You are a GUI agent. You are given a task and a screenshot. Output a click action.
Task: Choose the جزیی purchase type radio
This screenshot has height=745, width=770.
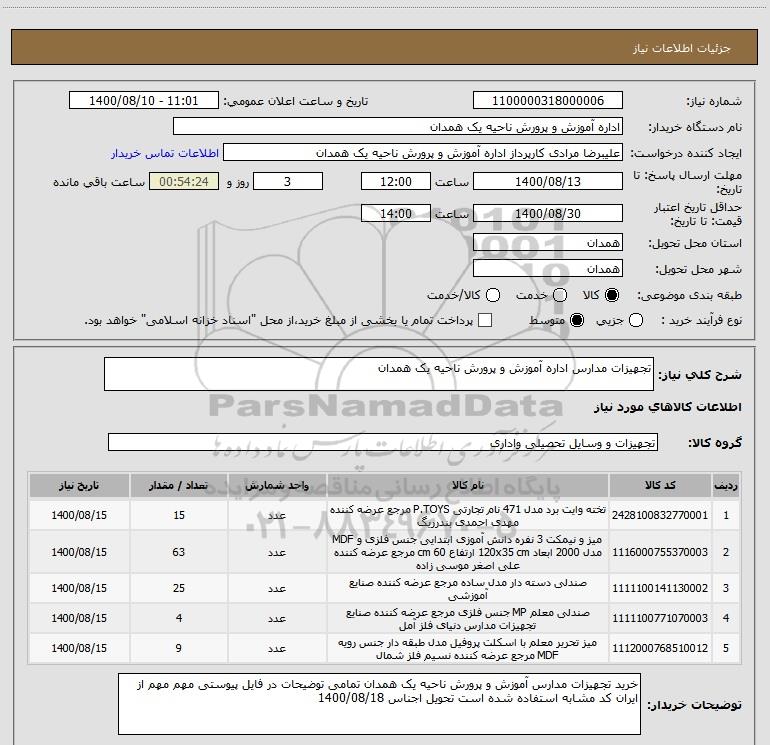[636, 320]
